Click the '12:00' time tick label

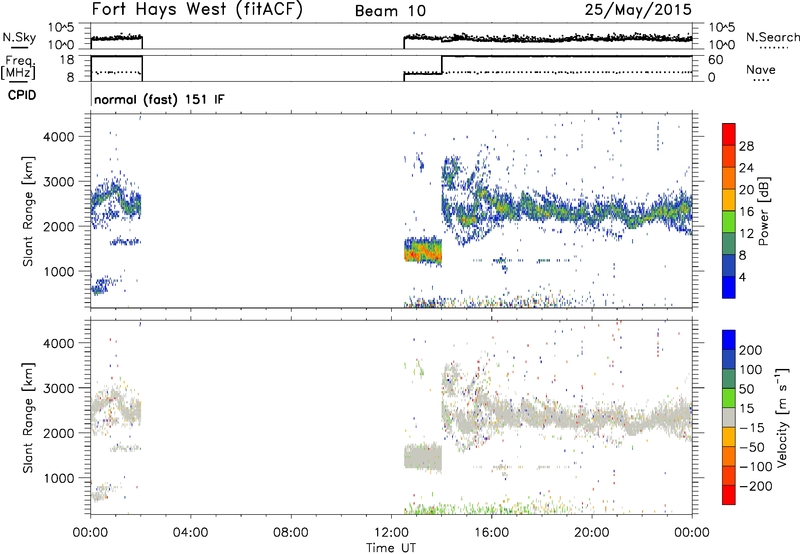click(x=391, y=533)
